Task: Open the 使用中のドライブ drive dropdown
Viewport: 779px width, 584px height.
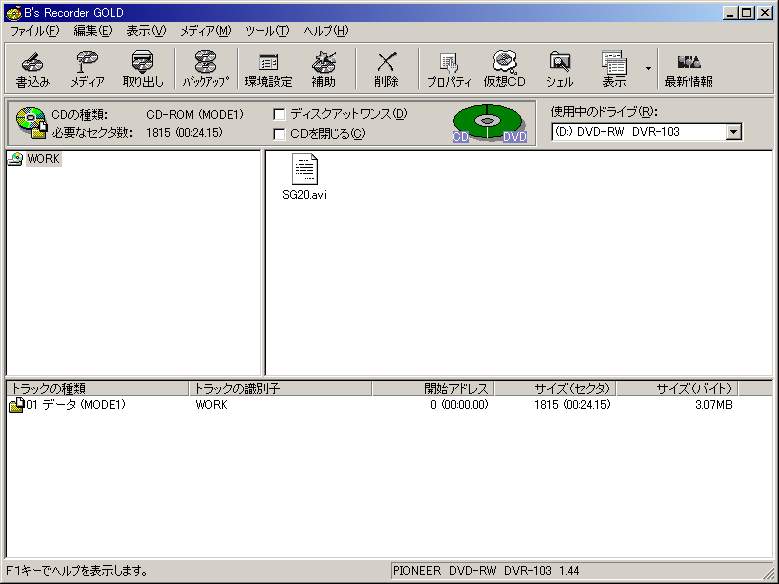Action: 734,132
